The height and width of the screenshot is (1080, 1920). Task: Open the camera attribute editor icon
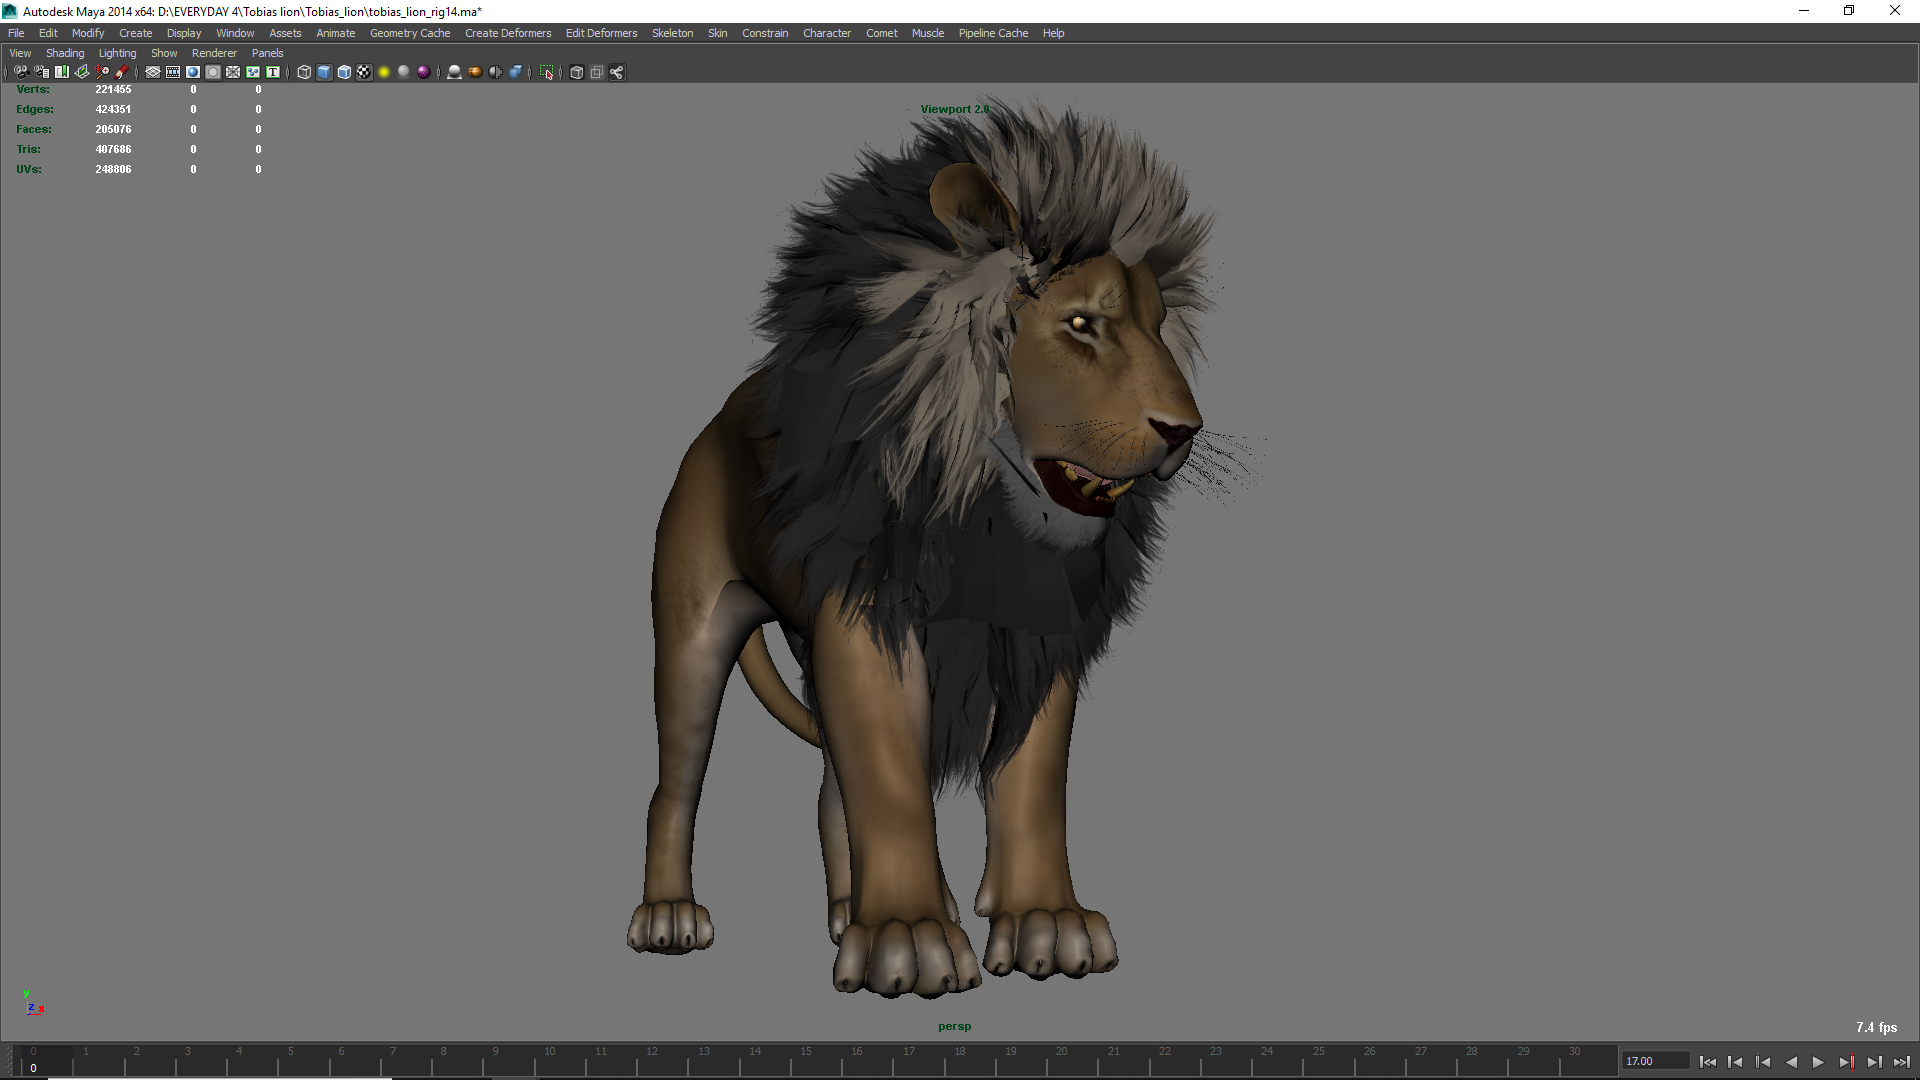tap(41, 72)
